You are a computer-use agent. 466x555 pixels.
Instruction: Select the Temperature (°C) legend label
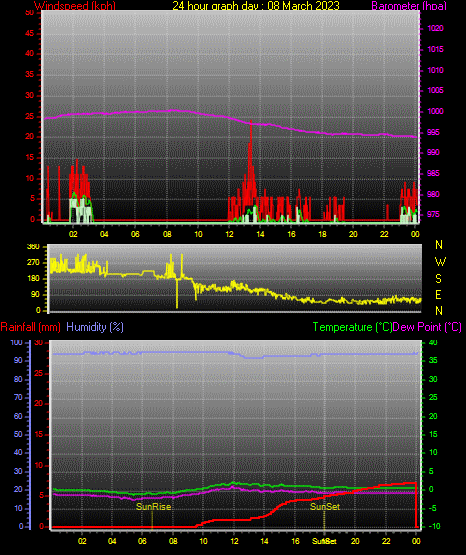coord(352,327)
